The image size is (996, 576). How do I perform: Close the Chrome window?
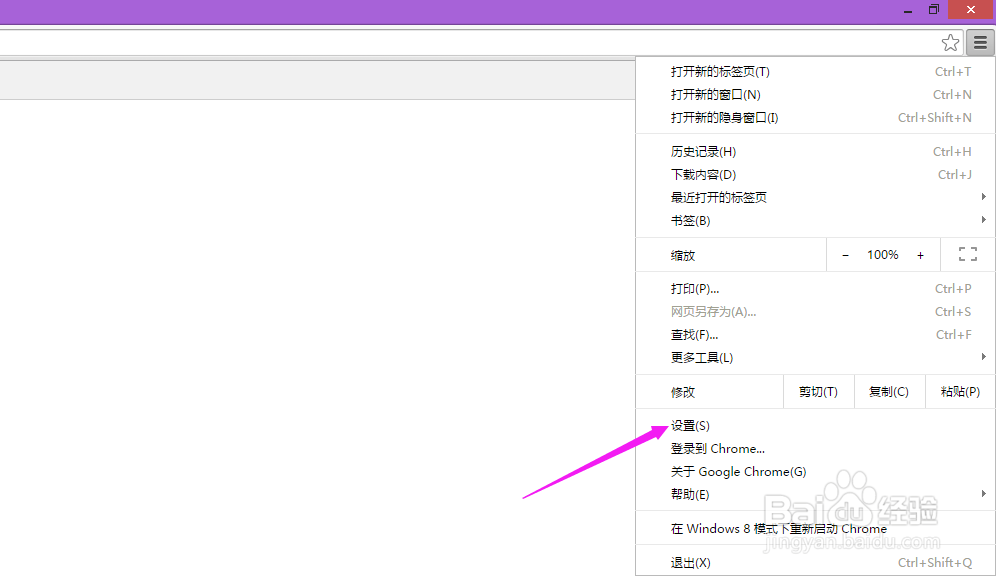[971, 10]
